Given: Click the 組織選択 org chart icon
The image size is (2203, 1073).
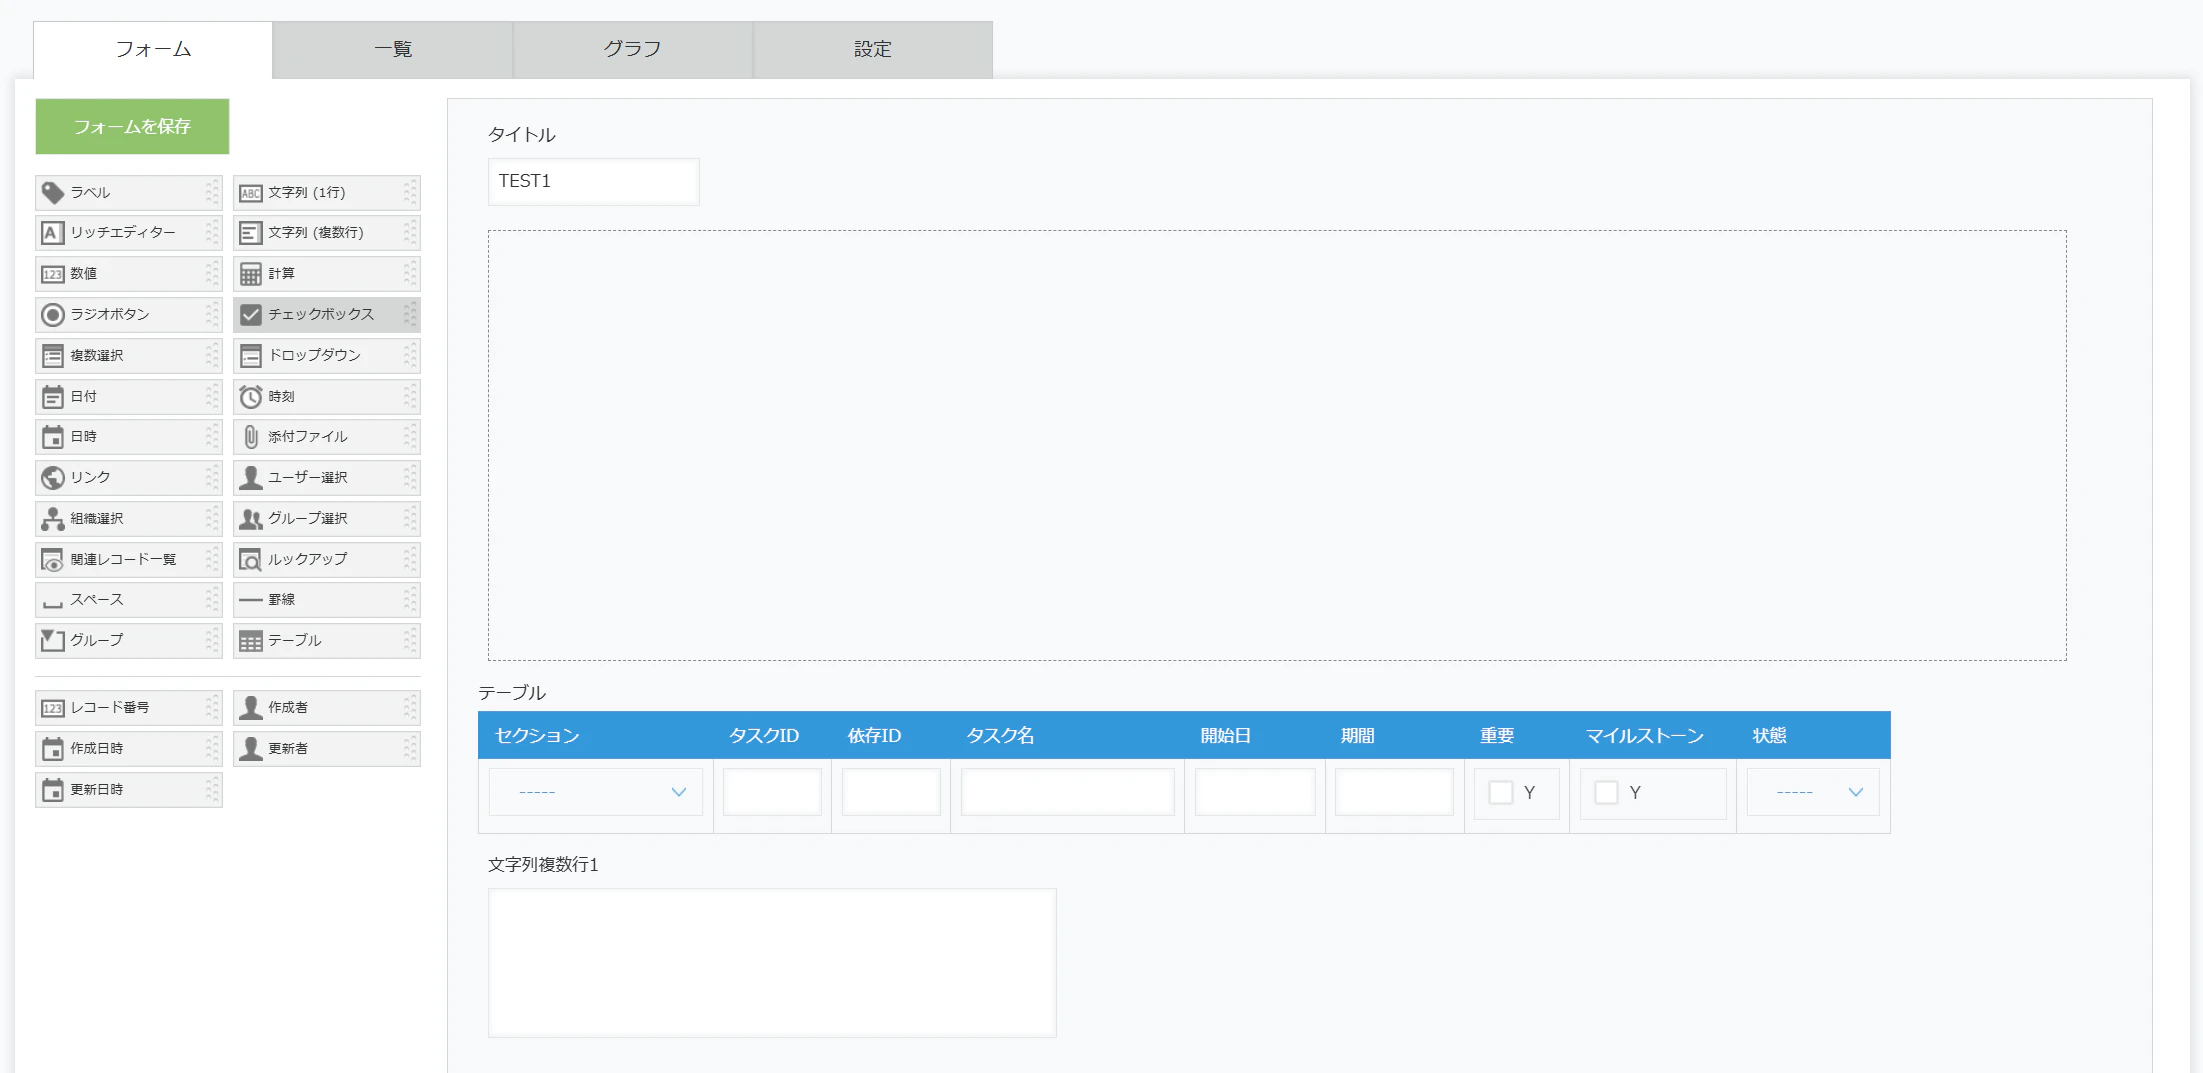Looking at the screenshot, I should [53, 519].
